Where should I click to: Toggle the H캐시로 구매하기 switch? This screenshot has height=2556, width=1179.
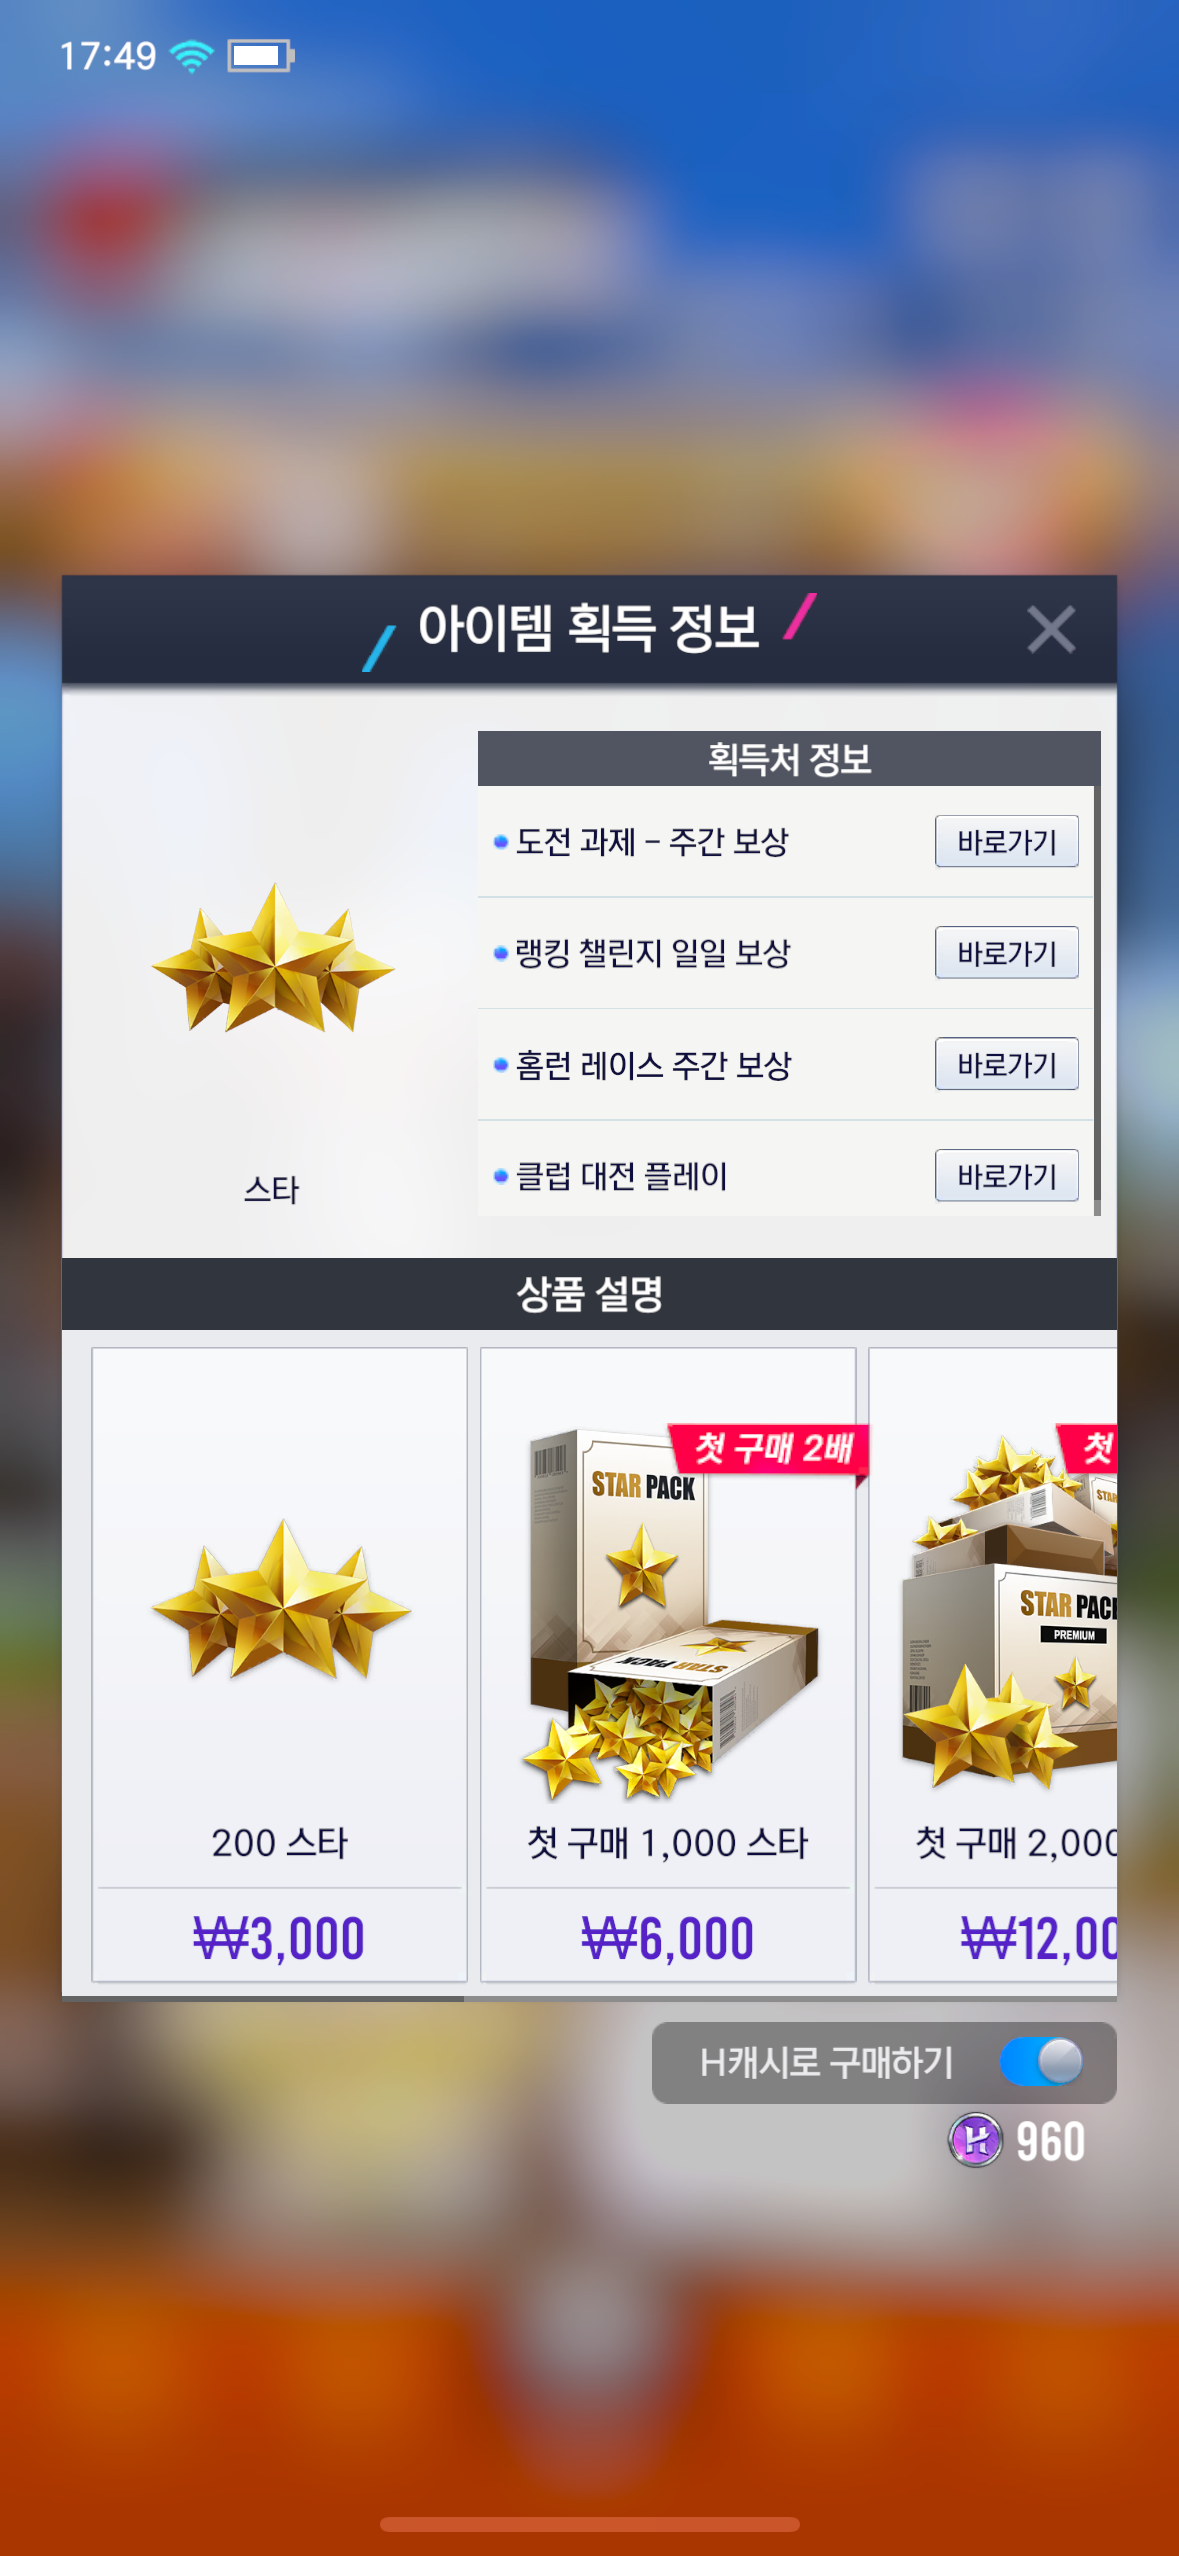(1041, 2061)
